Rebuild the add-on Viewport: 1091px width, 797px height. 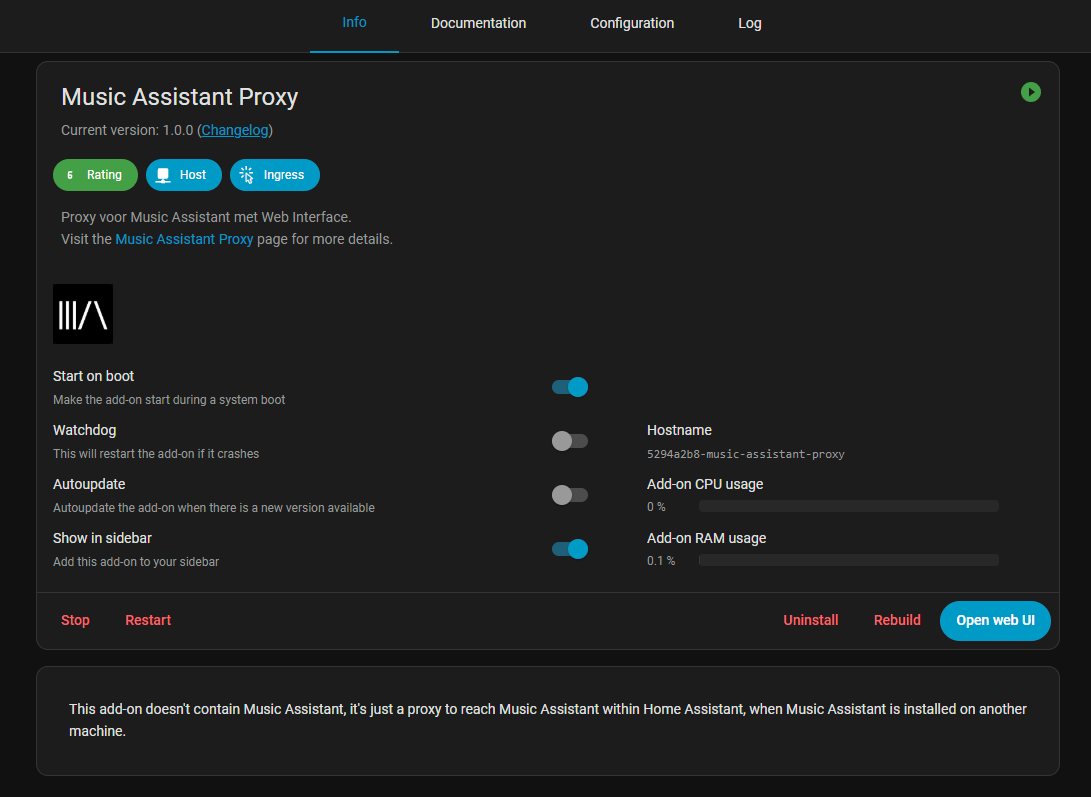[897, 620]
